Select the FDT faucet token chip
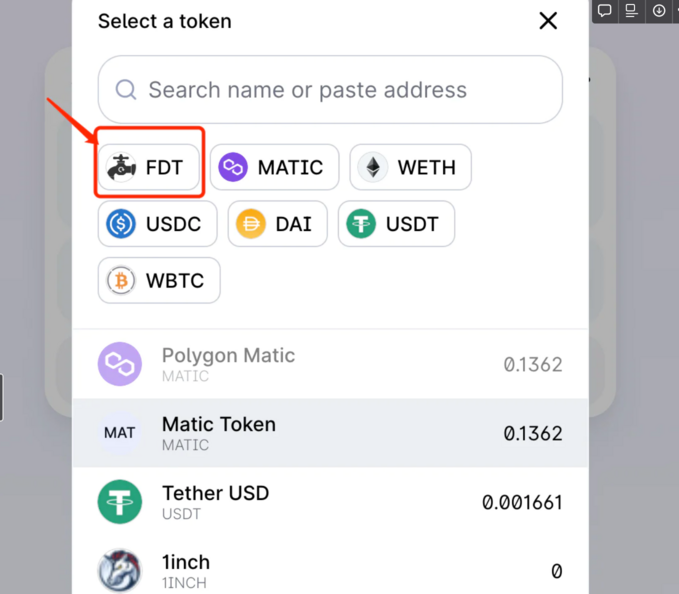This screenshot has width=679, height=594. (x=148, y=167)
